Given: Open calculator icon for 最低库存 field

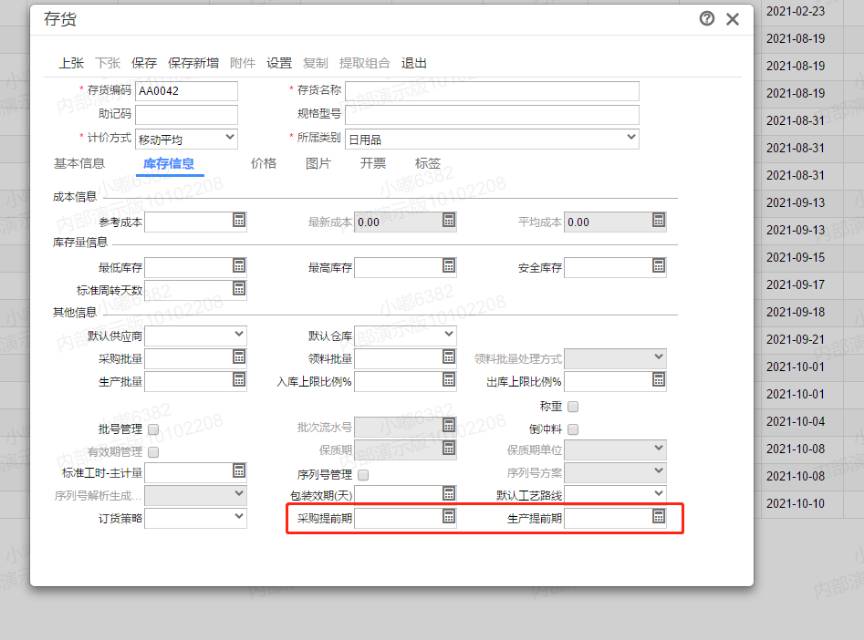Looking at the screenshot, I should click(239, 266).
